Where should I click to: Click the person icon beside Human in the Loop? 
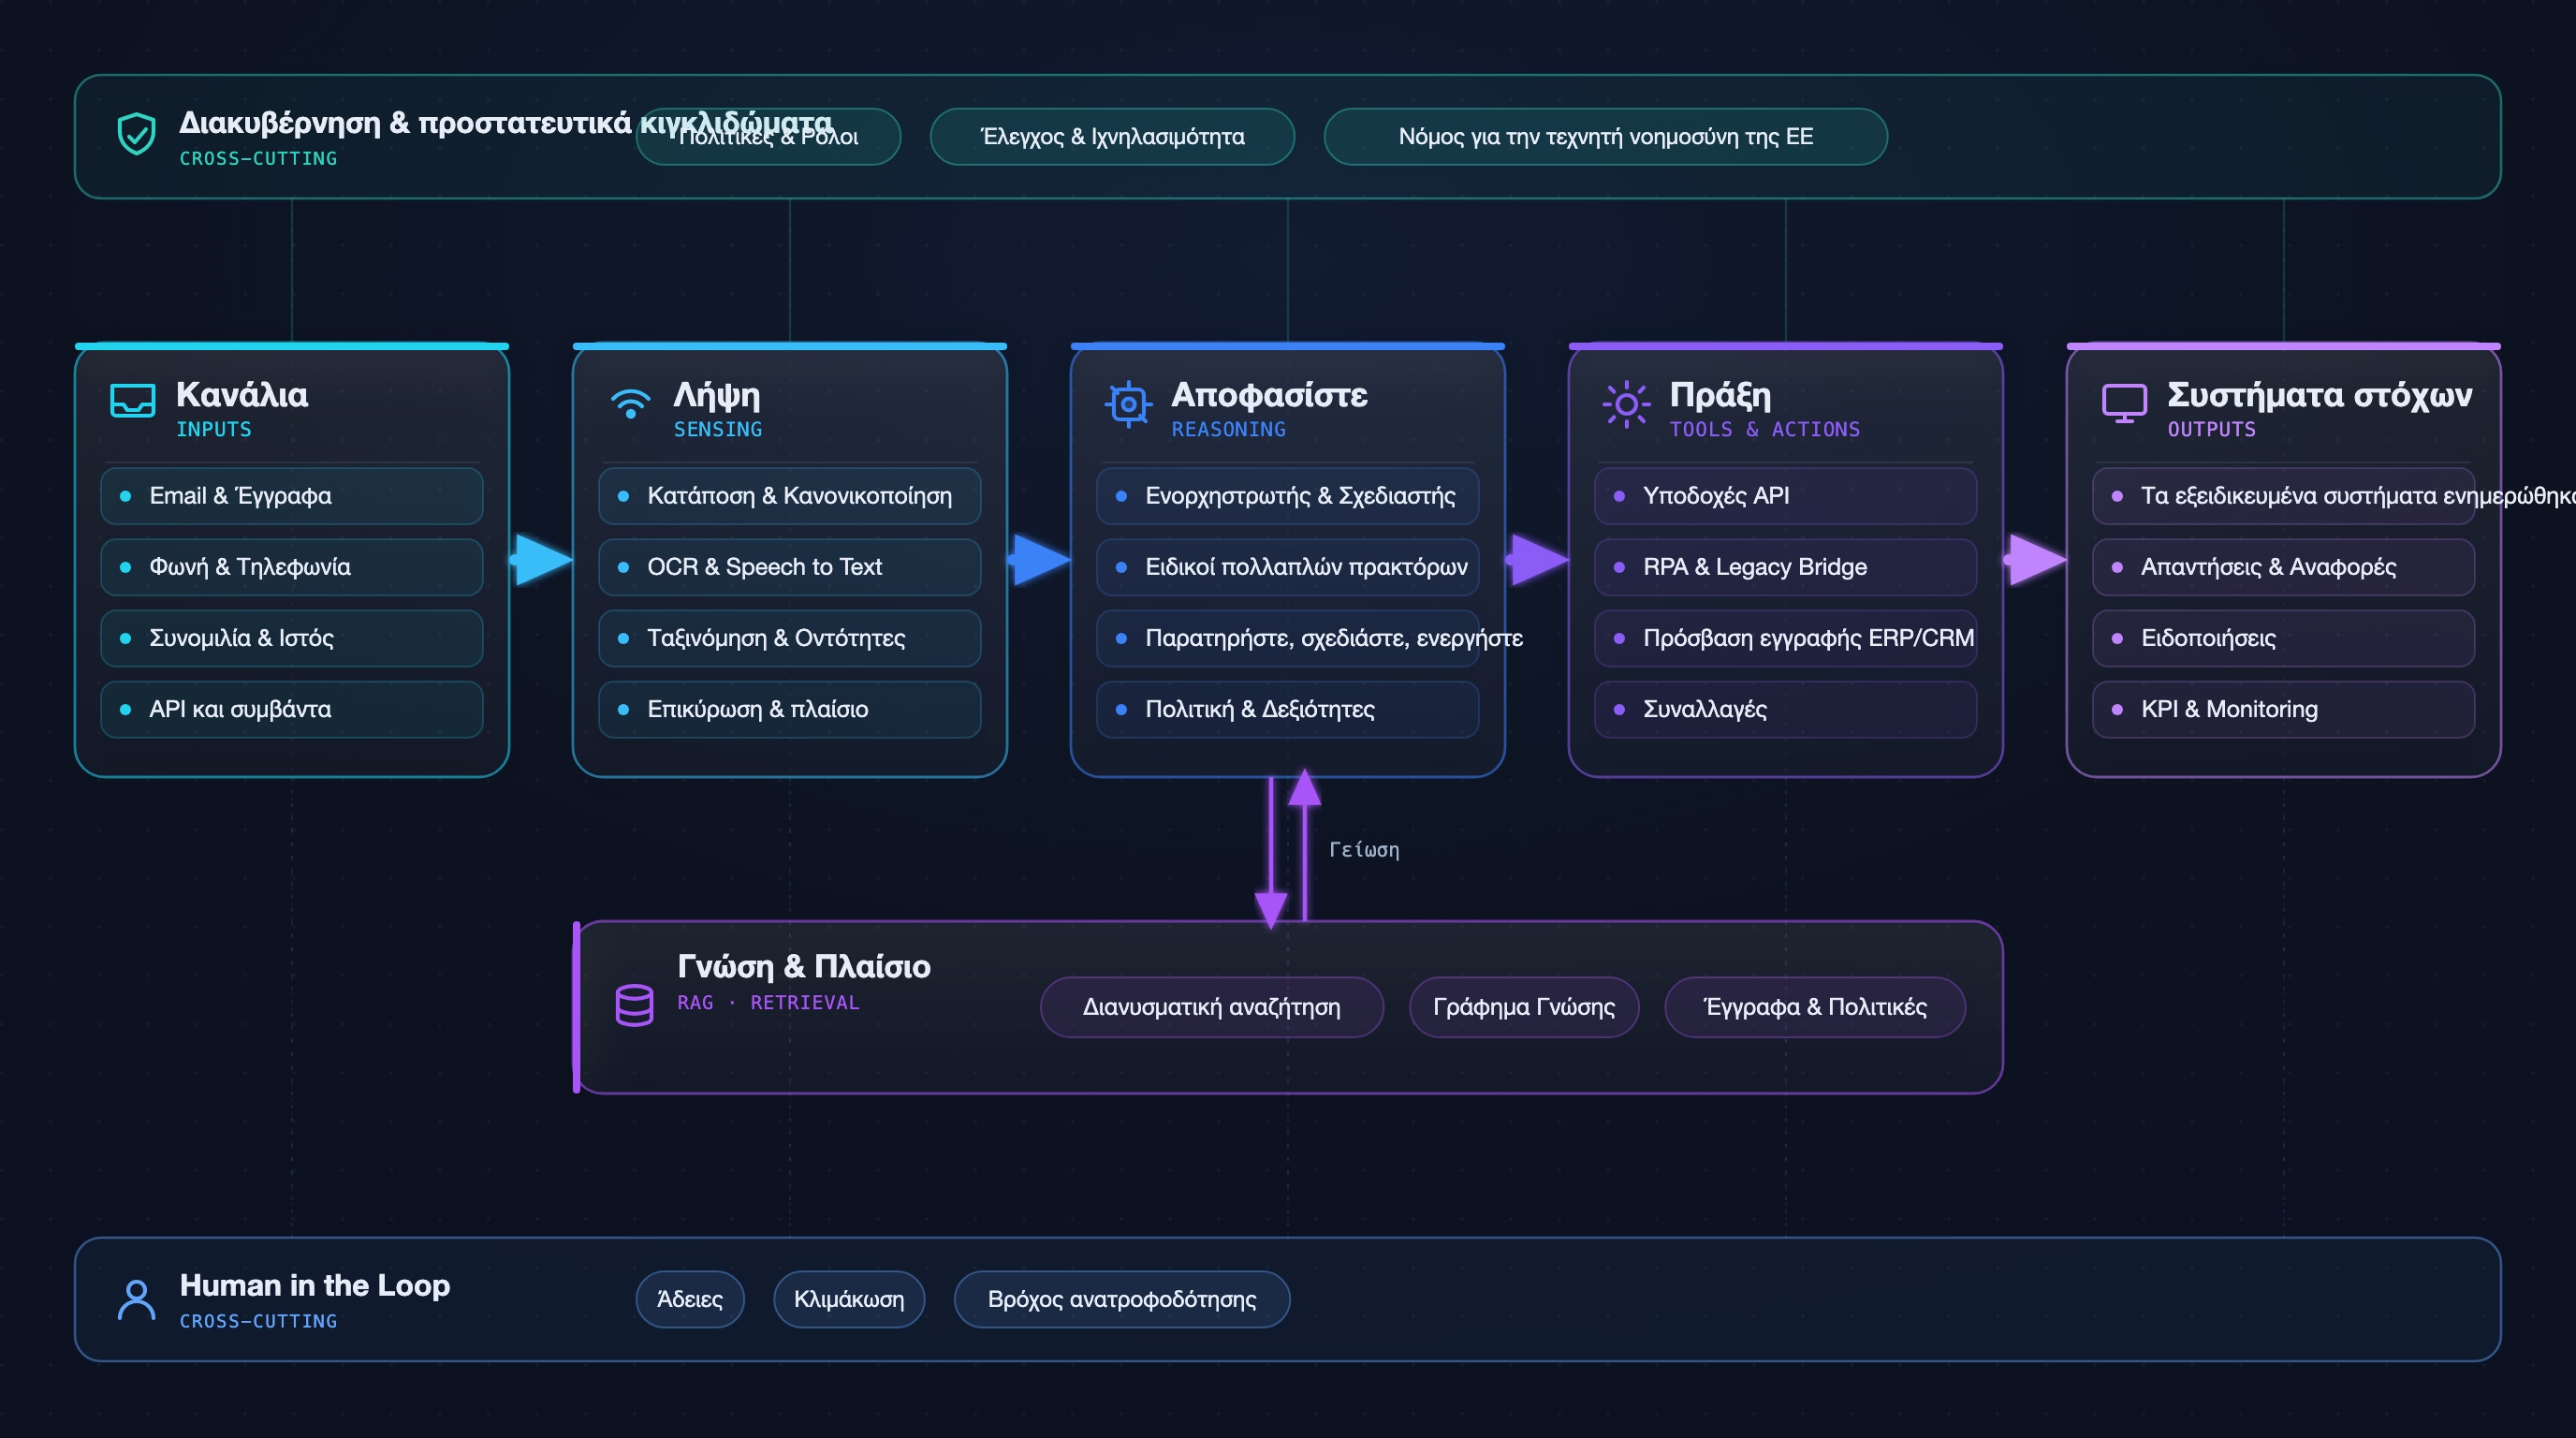coord(136,1300)
